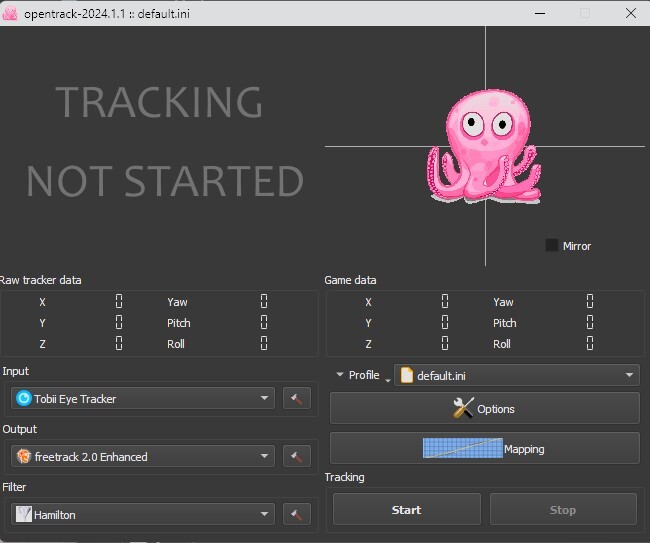Open the Mapping curves window
Screen dimensions: 650x543
click(485, 448)
